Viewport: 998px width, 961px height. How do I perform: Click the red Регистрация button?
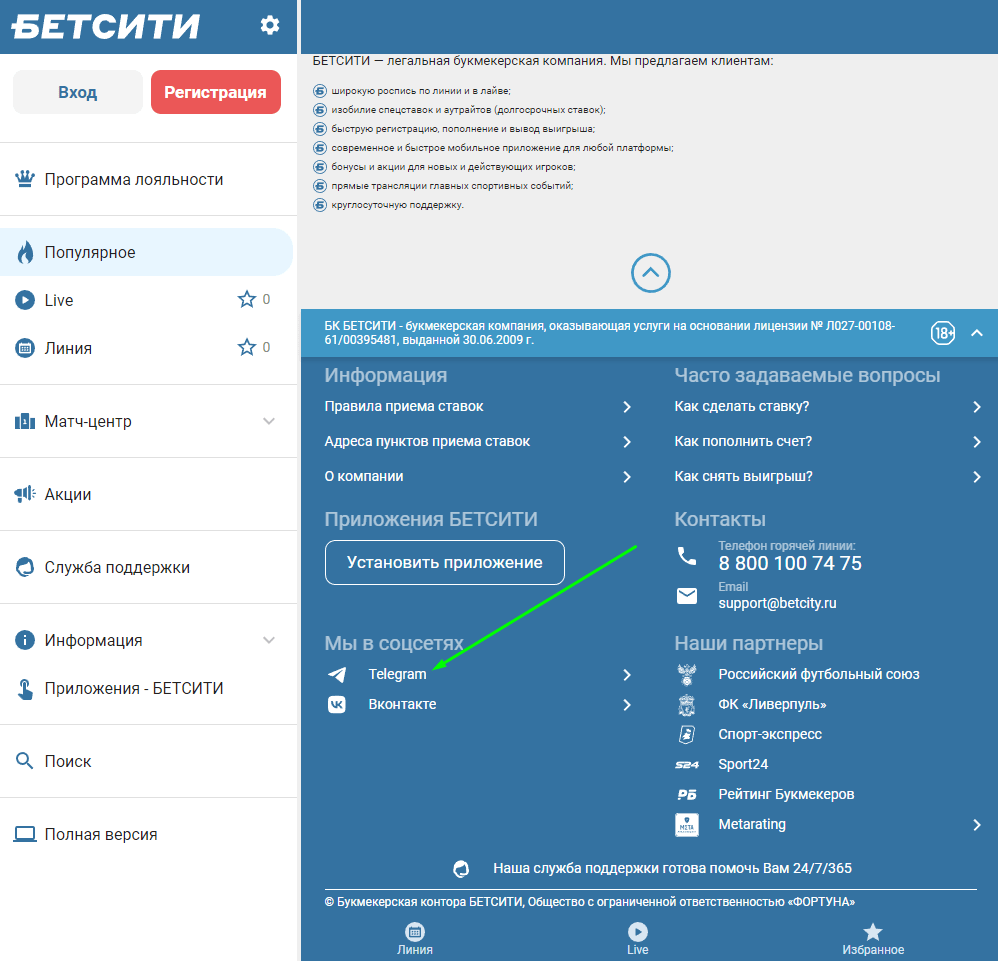click(x=216, y=92)
